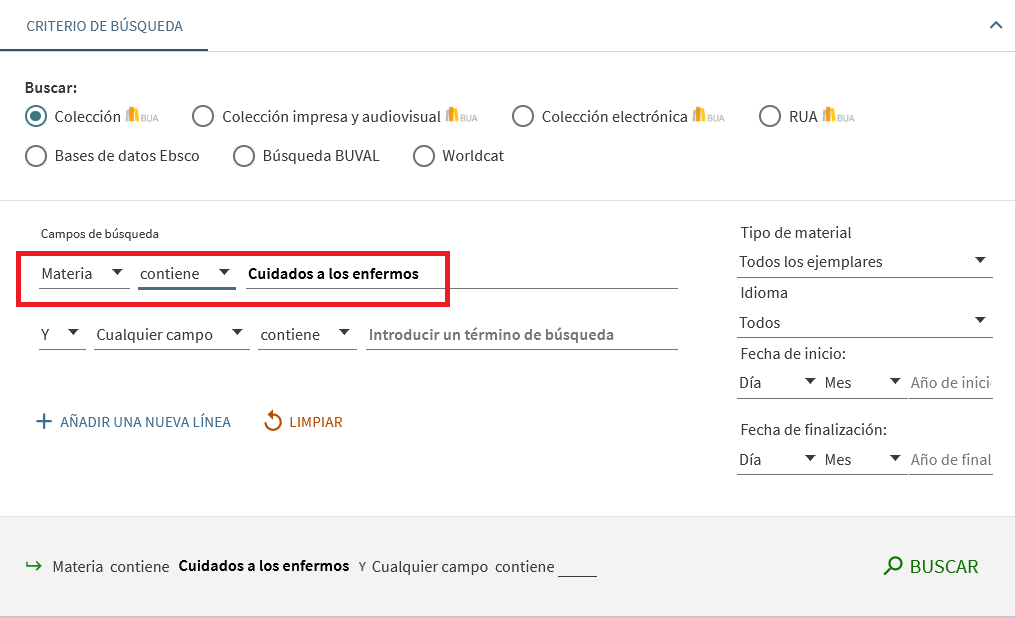1015x618 pixels.
Task: Open the Materia field dropdown
Action: (x=84, y=273)
